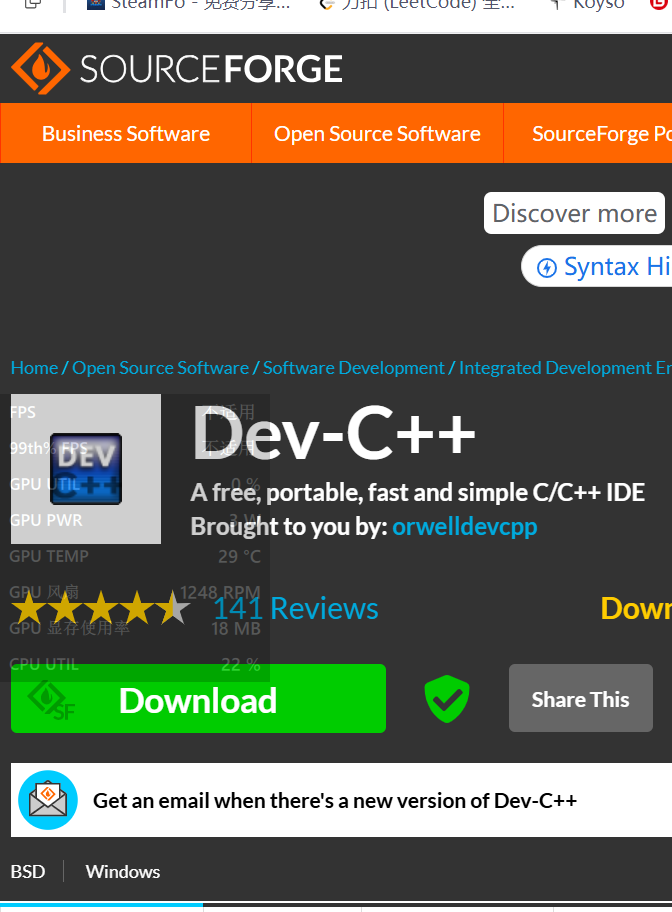The height and width of the screenshot is (912, 672).
Task: Open the Software Development breadcrumb
Action: point(353,368)
